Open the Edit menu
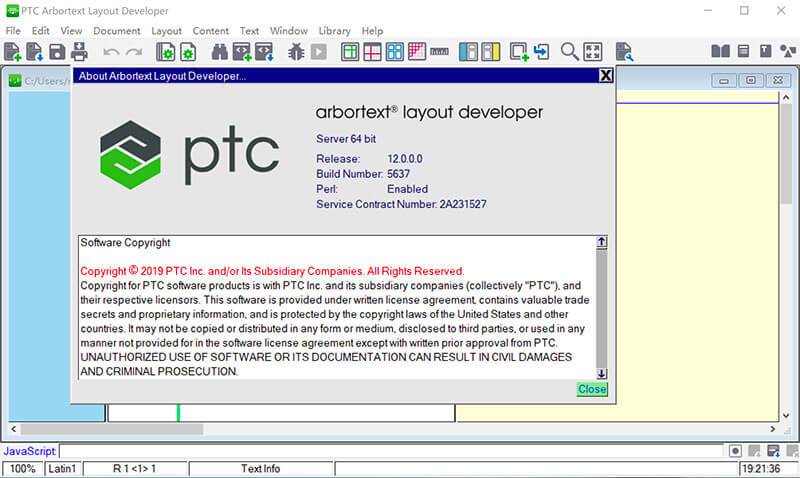The width and height of the screenshot is (800, 478). click(x=41, y=31)
